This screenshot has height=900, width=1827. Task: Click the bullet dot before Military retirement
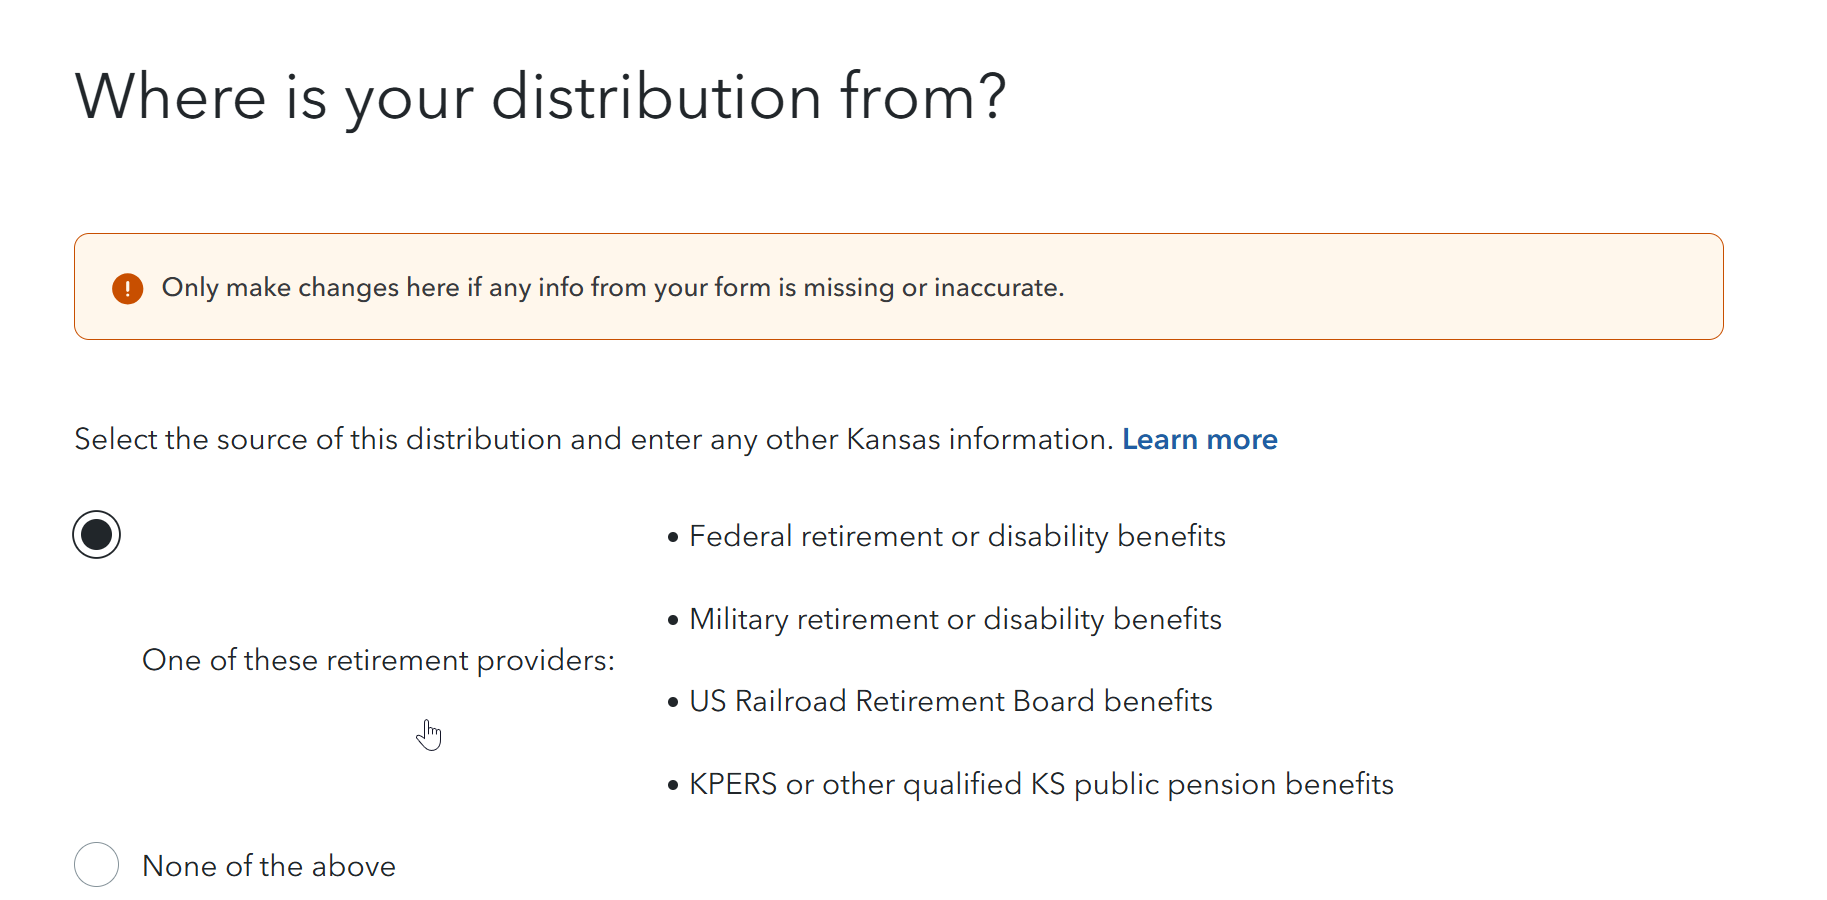pos(673,621)
